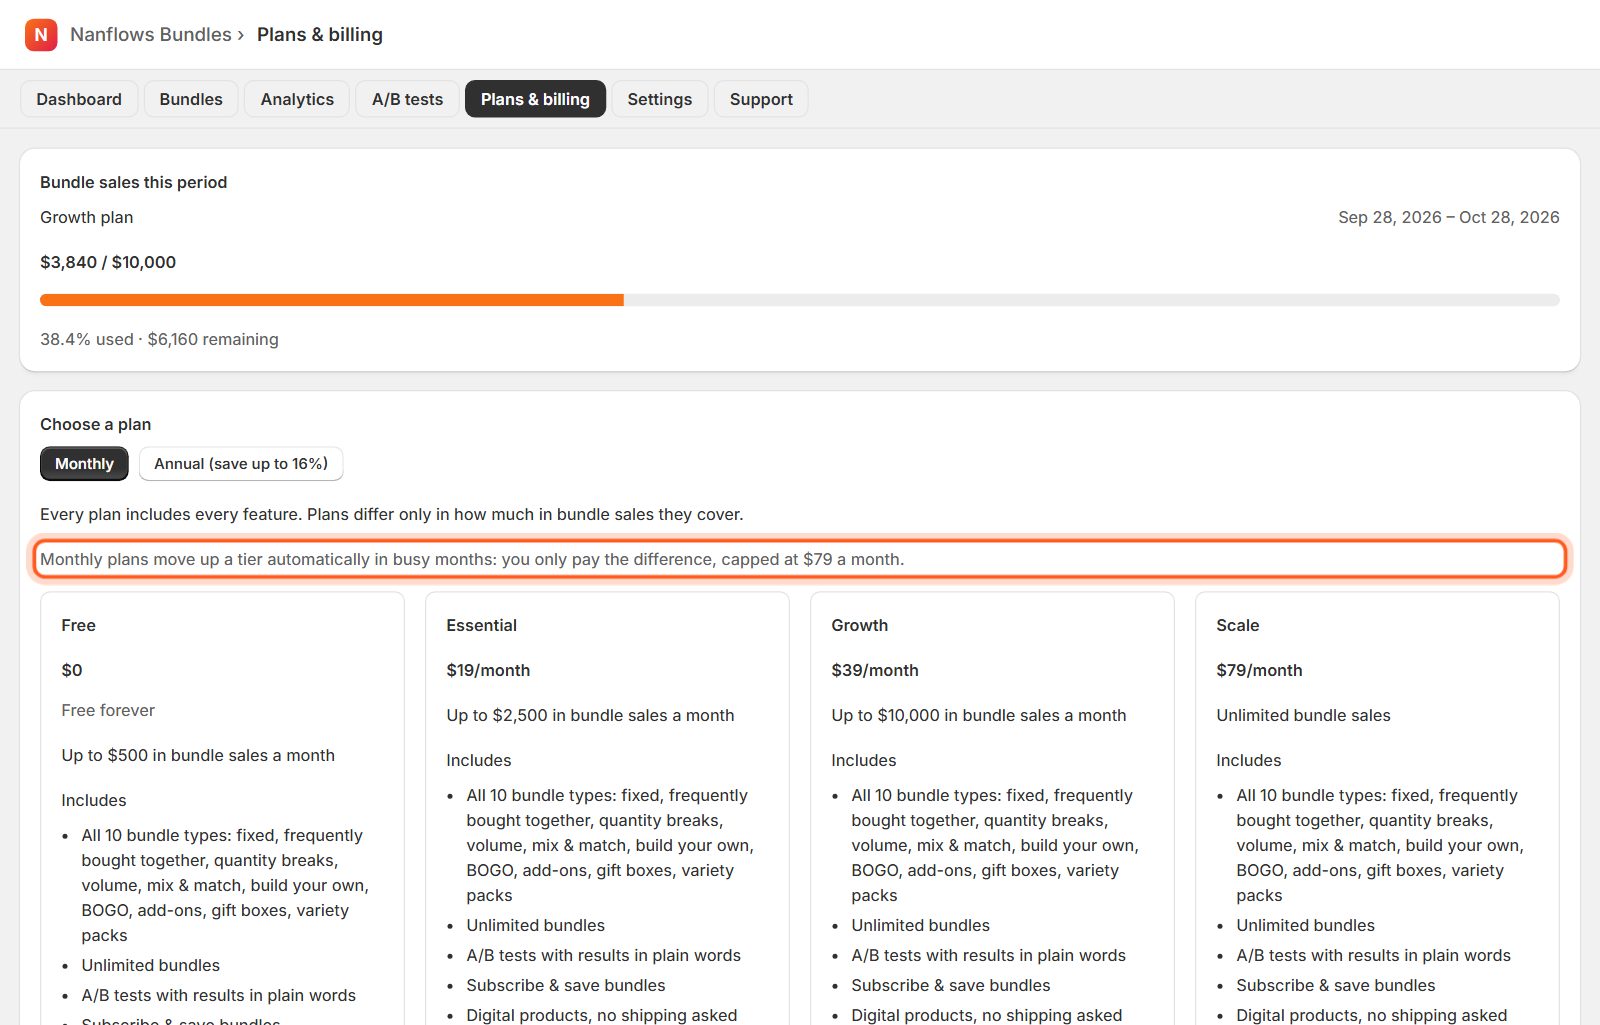
Task: Click the Essential plan card title
Action: (x=481, y=625)
